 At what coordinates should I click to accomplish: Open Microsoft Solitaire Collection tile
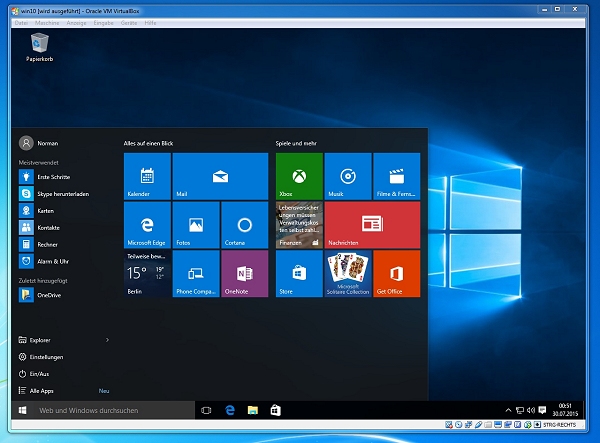[348, 274]
